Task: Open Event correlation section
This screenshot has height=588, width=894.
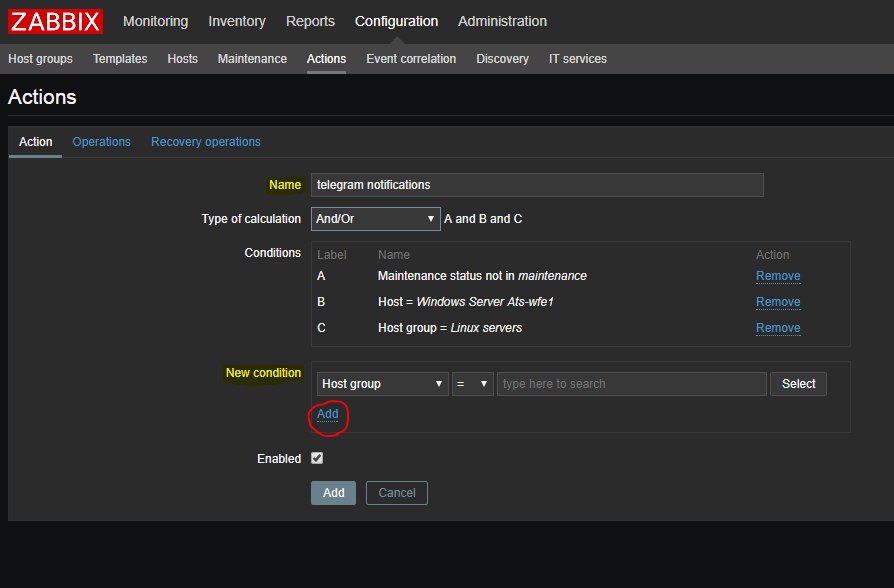Action: pyautogui.click(x=411, y=59)
